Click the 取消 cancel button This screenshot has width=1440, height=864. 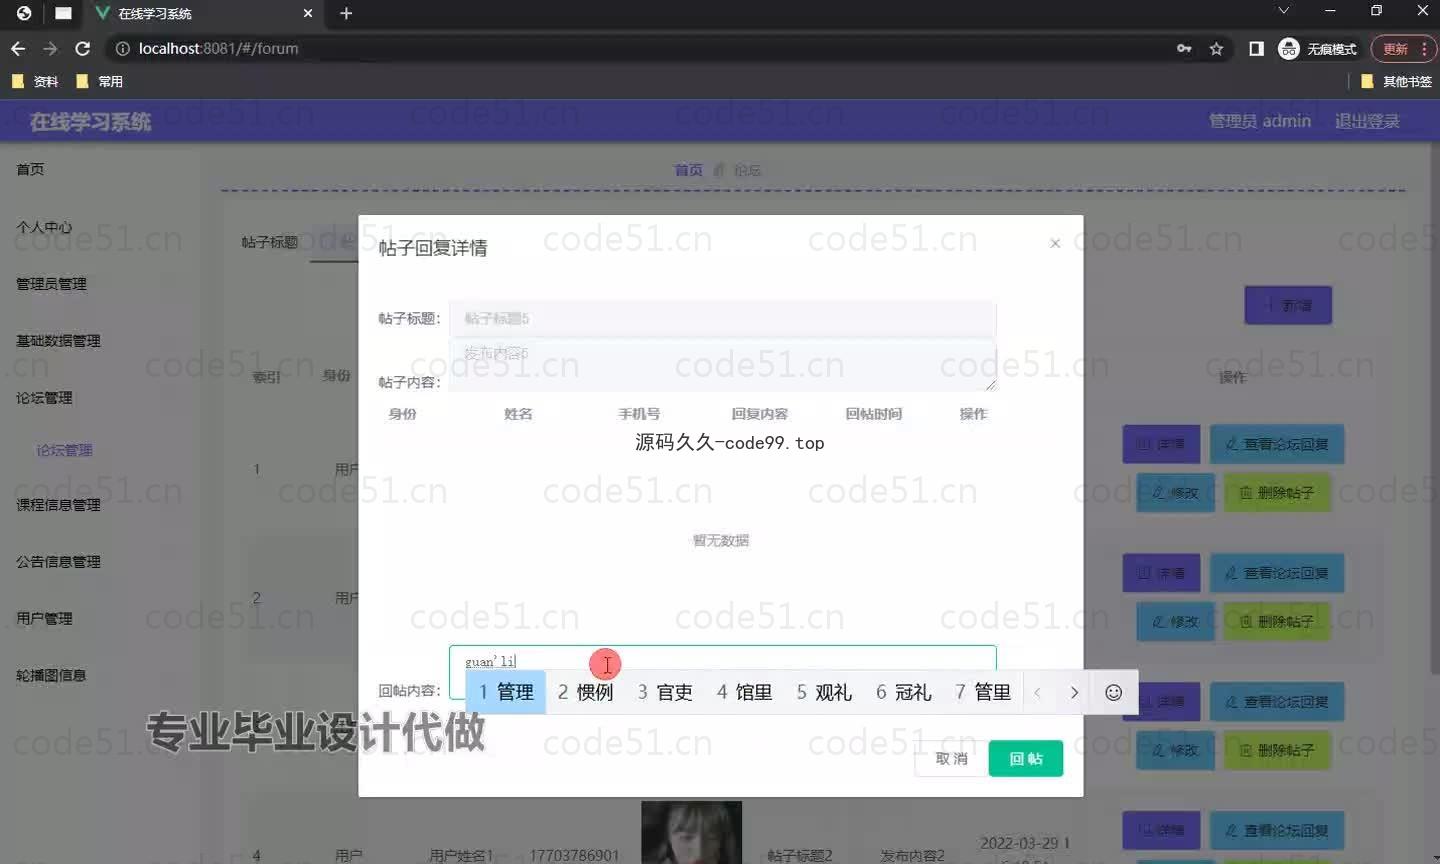(x=951, y=759)
